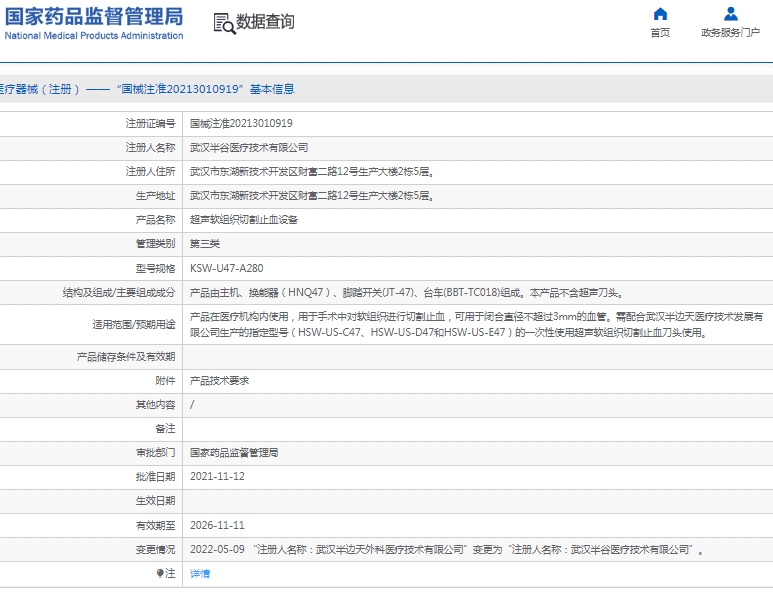Click the approval date 2021-11-12

(217, 477)
